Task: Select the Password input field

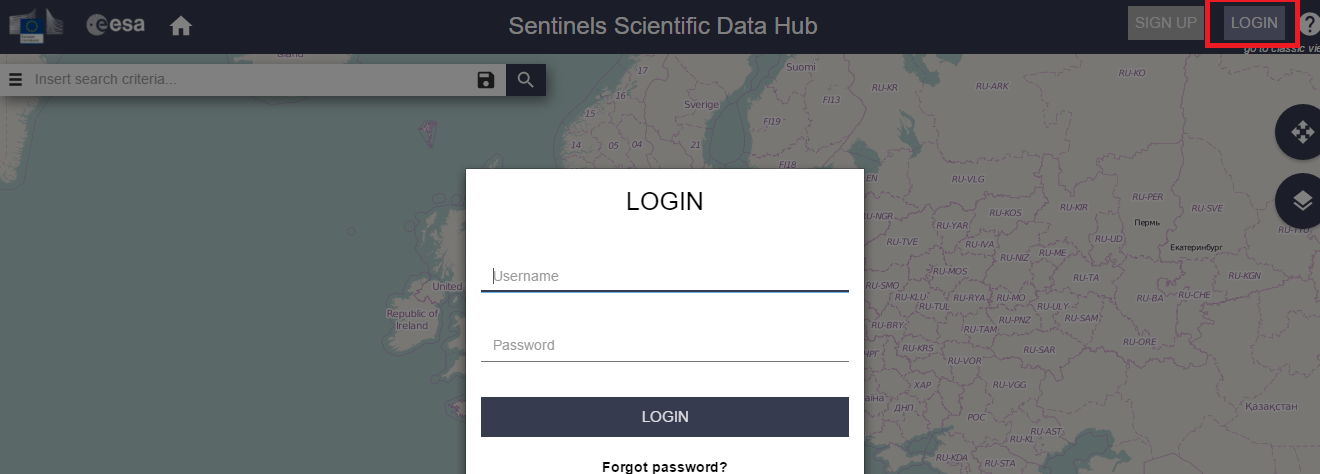Action: [665, 345]
